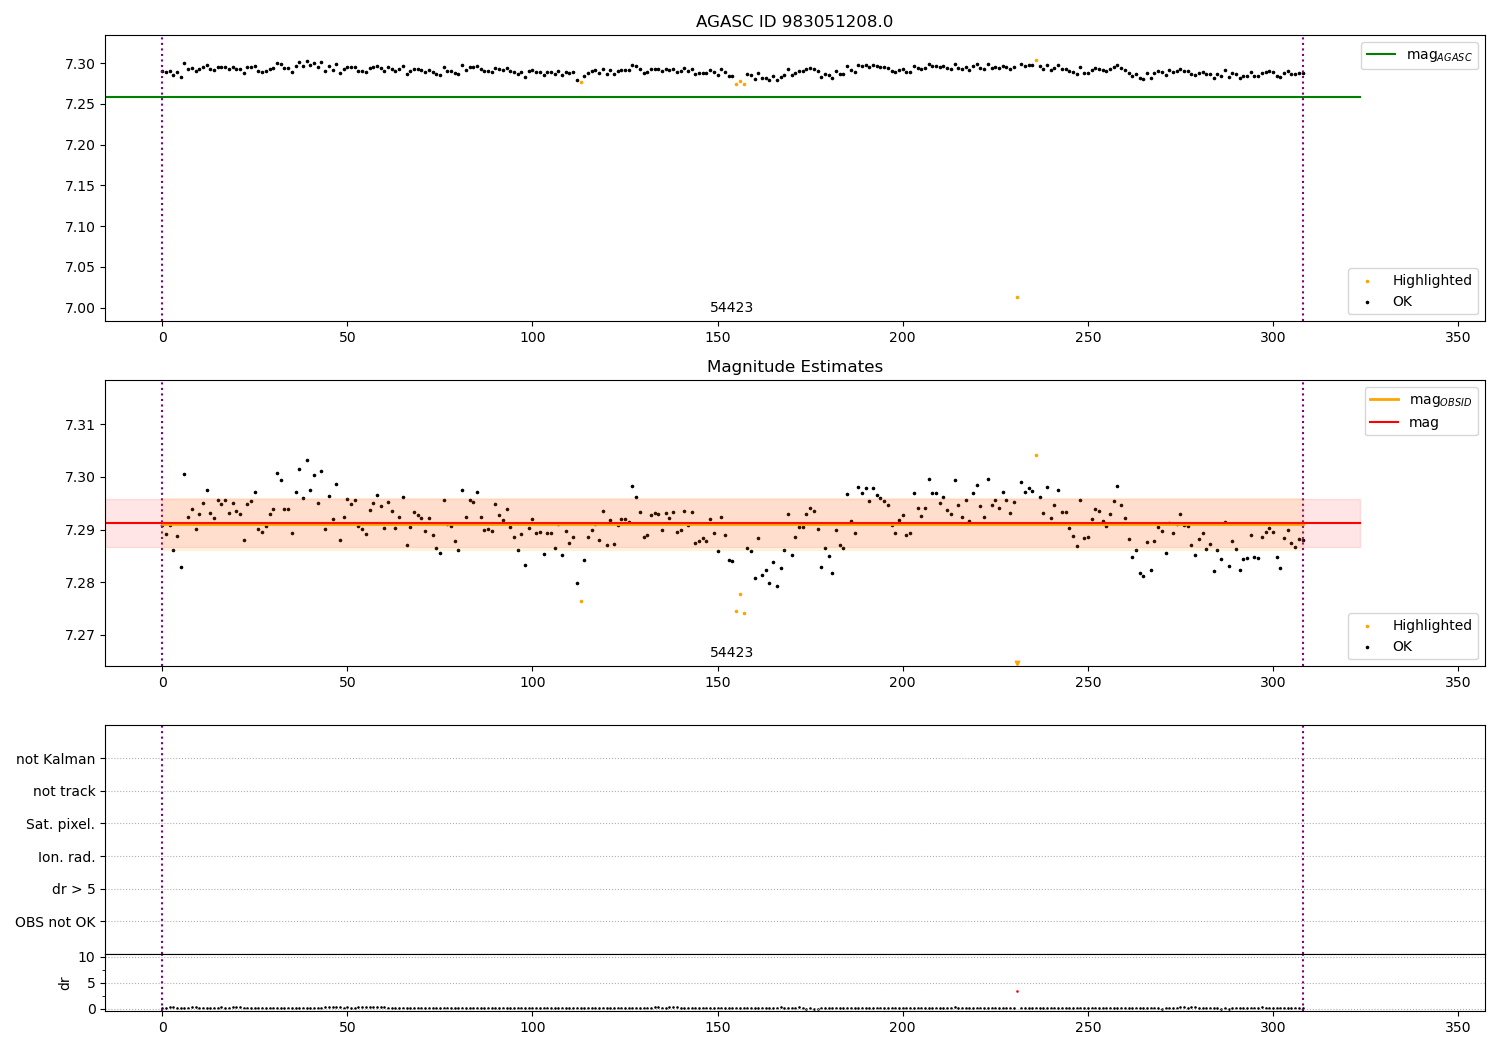Click the 'Sat. pixel.' row label

tap(61, 825)
